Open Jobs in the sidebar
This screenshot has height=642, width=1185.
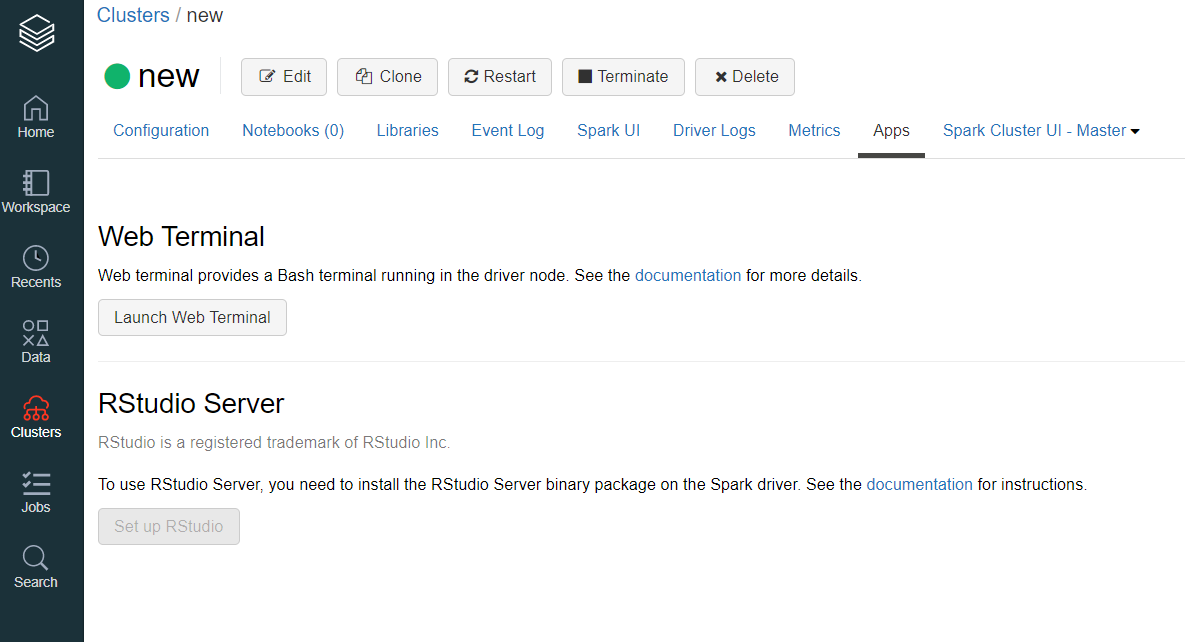[x=36, y=492]
